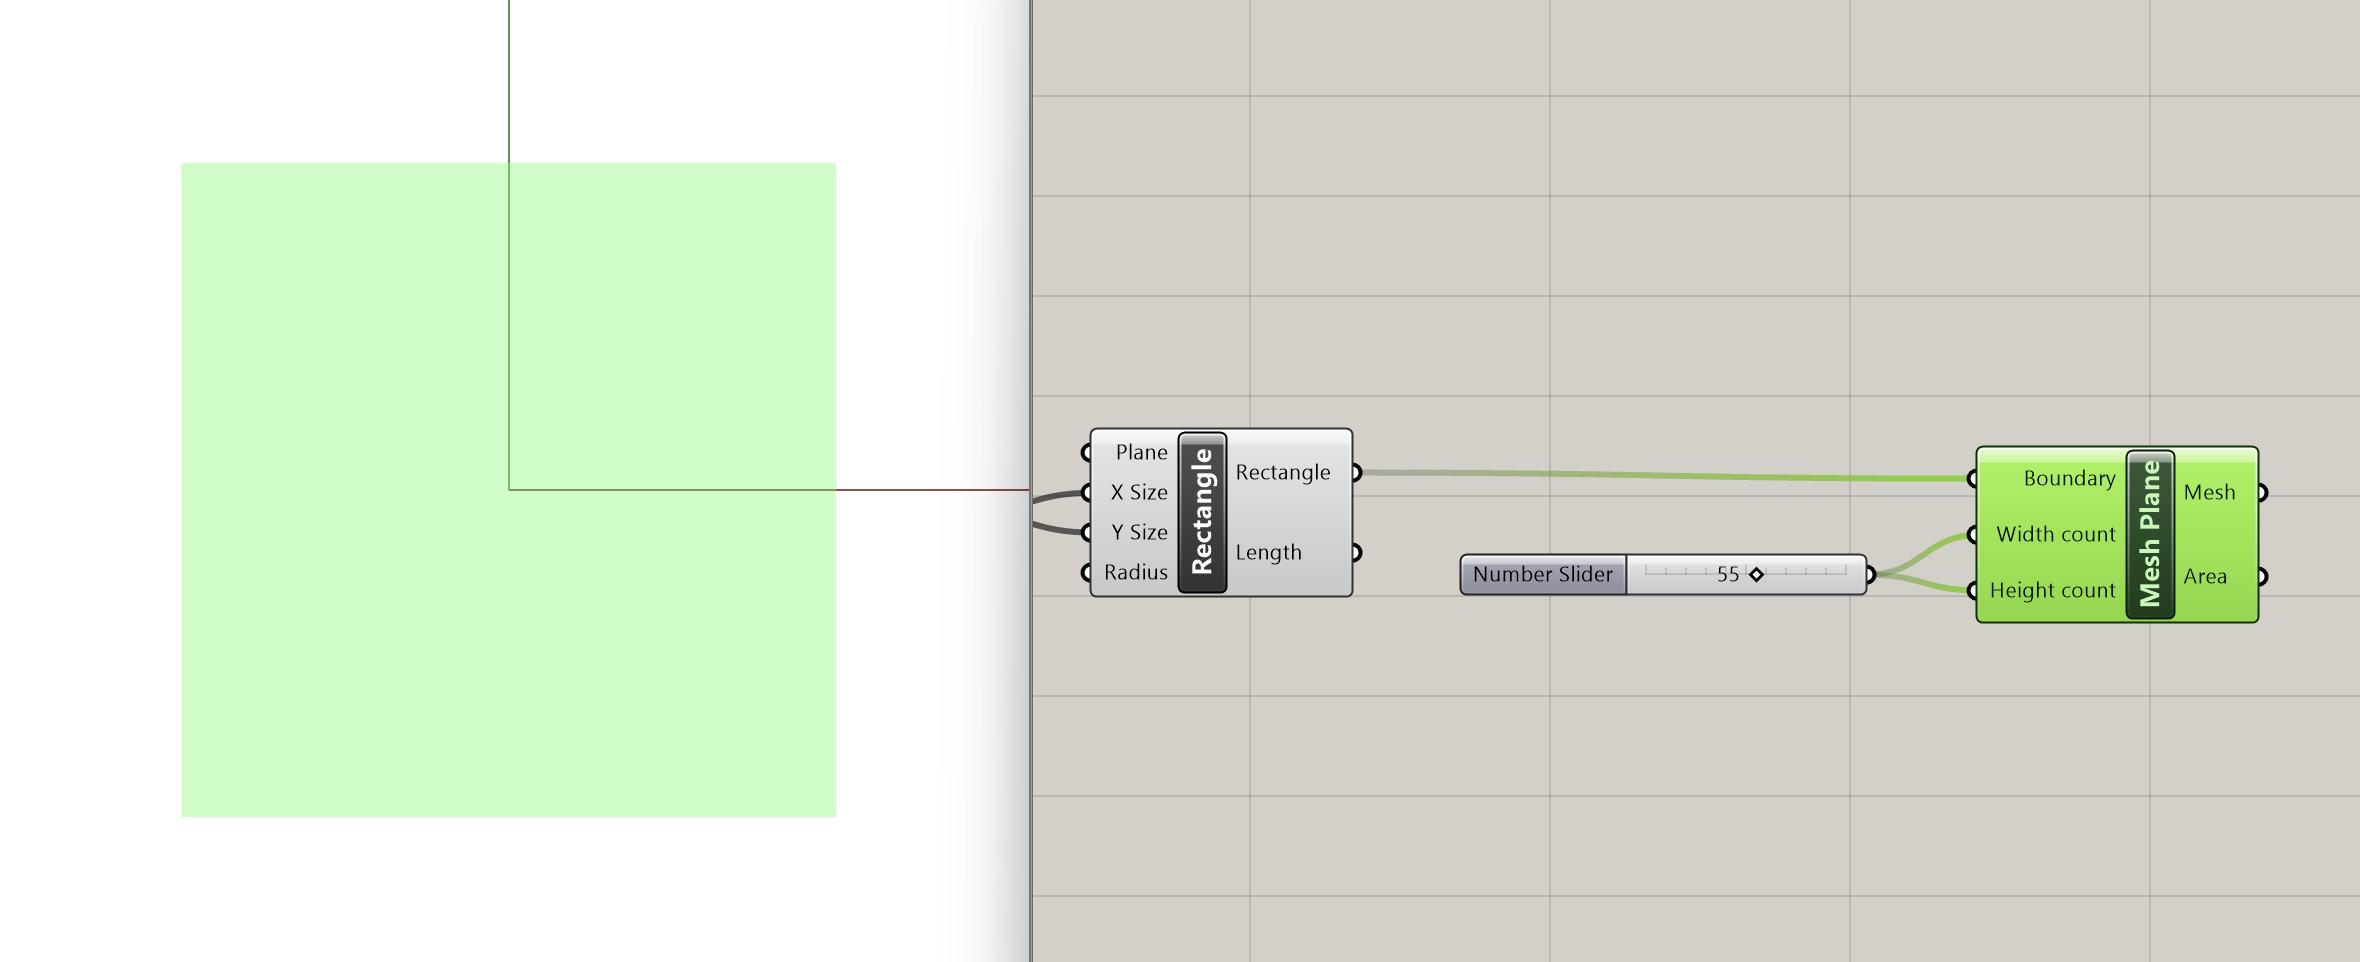This screenshot has width=2360, height=962.
Task: Click the Plane input on Rectangle
Action: pyautogui.click(x=1141, y=452)
